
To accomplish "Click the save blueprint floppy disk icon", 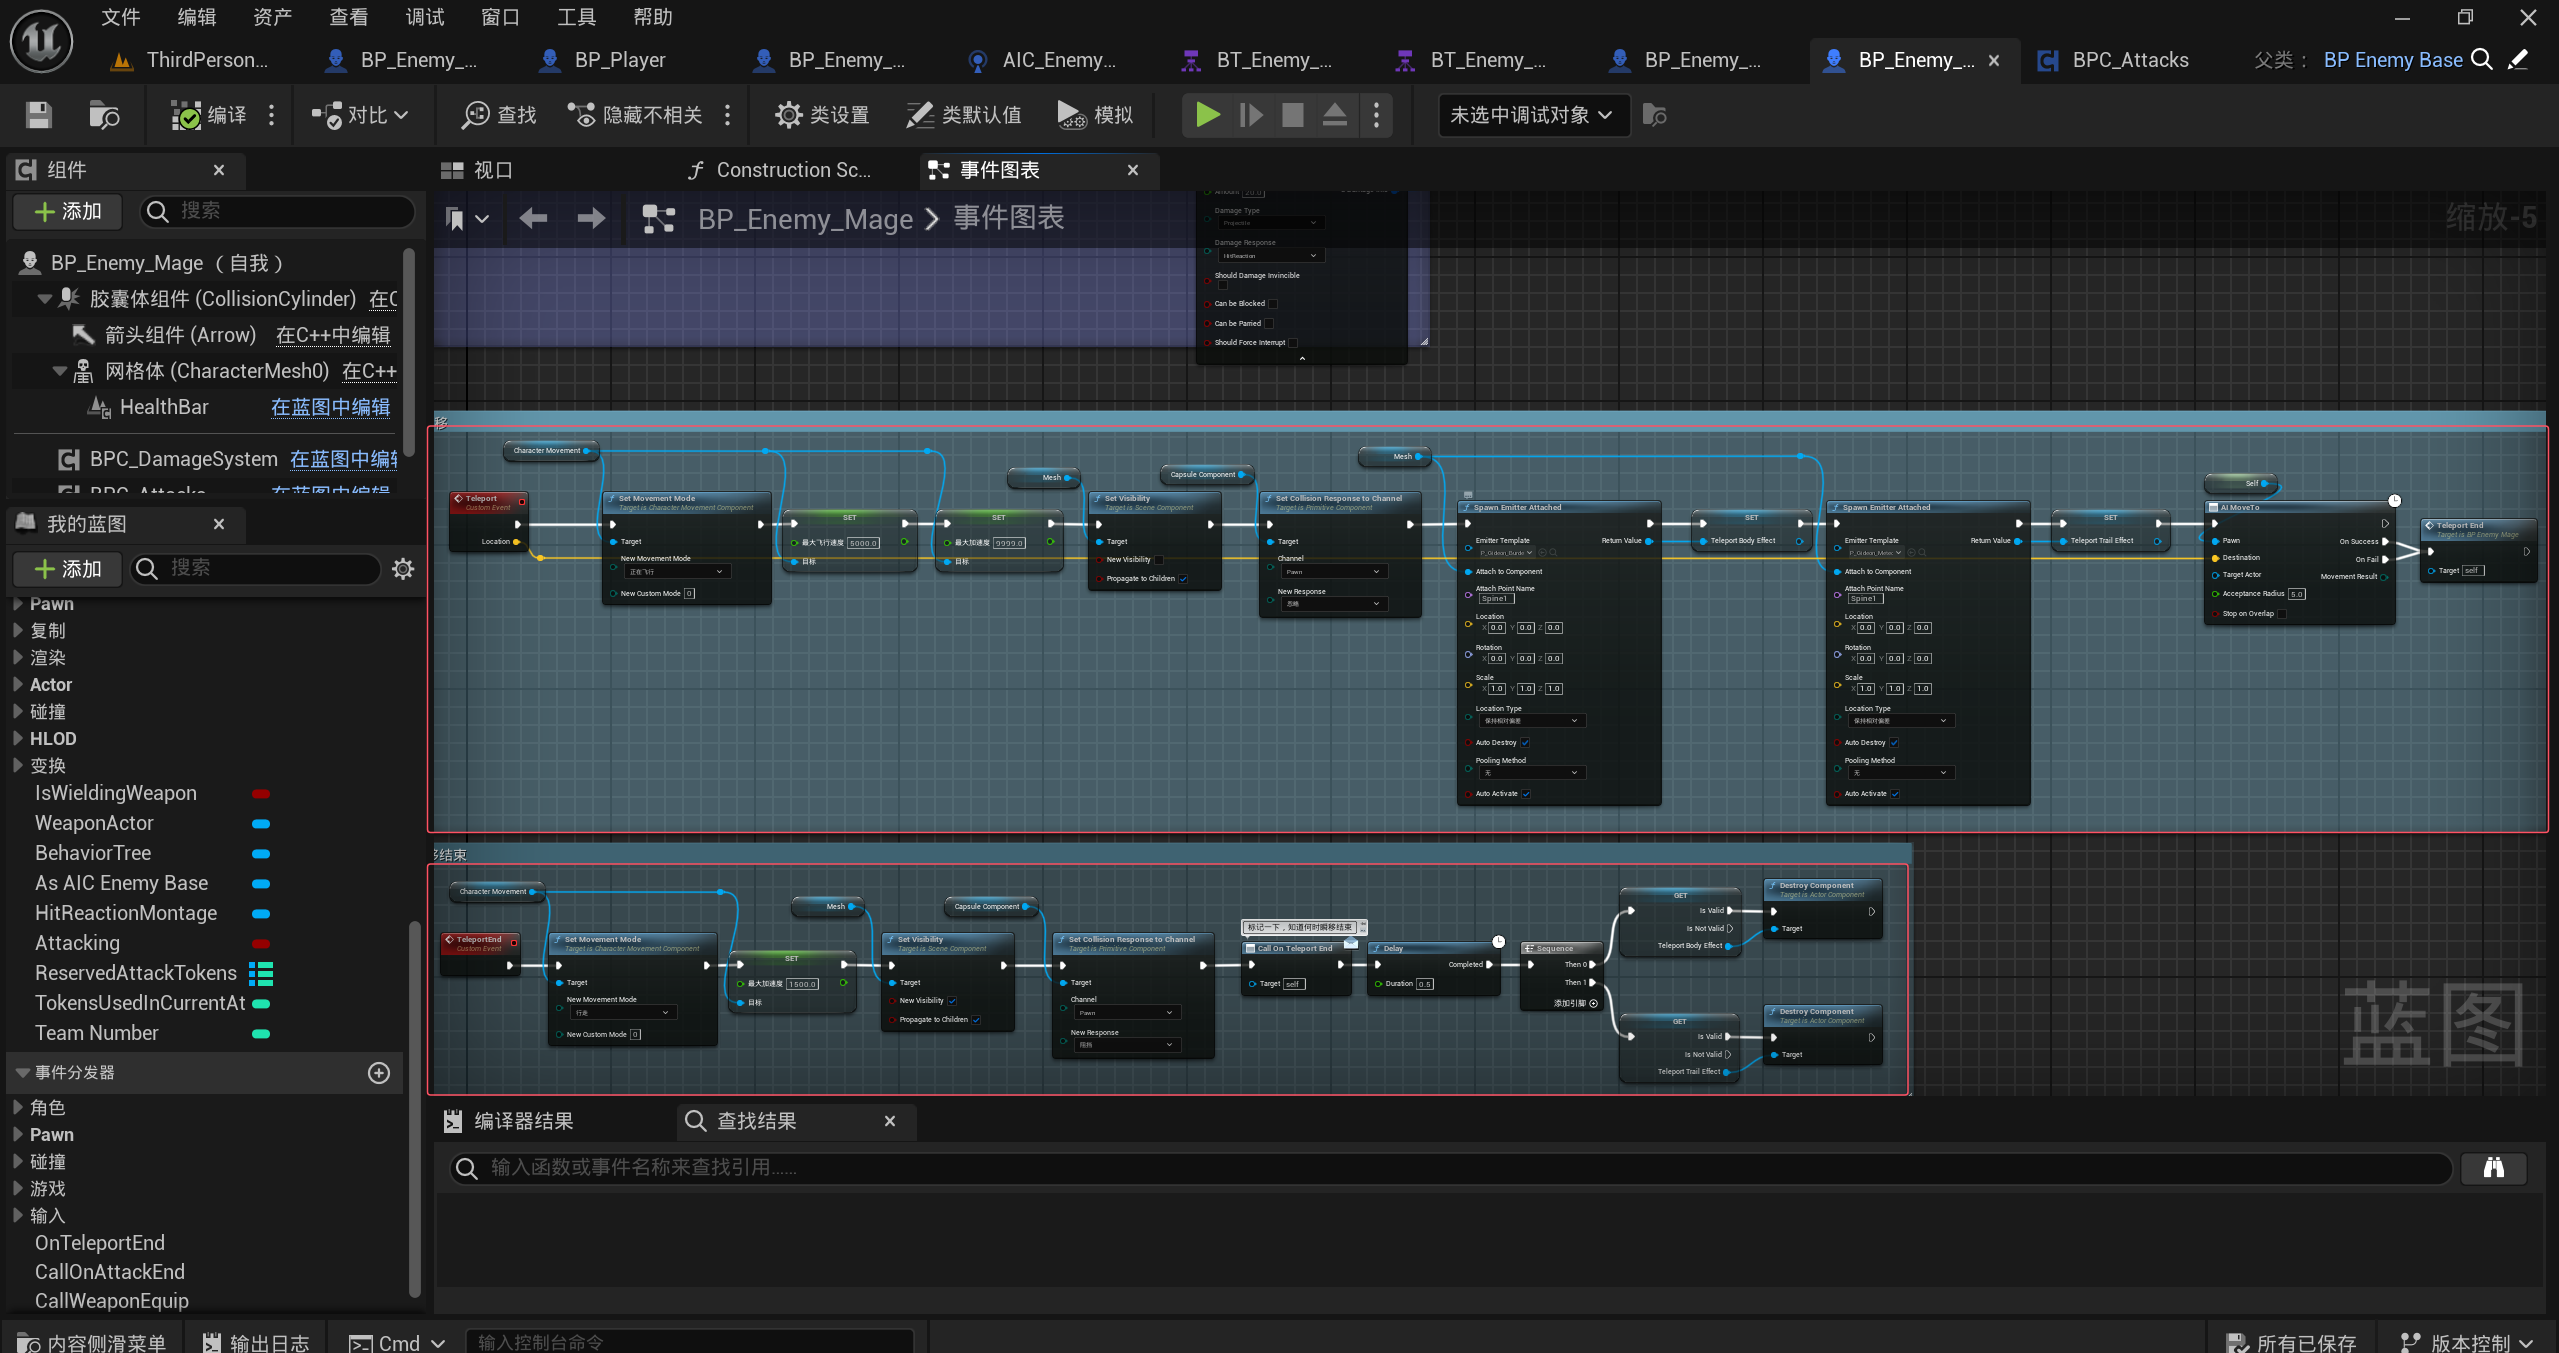I will pos(38,115).
